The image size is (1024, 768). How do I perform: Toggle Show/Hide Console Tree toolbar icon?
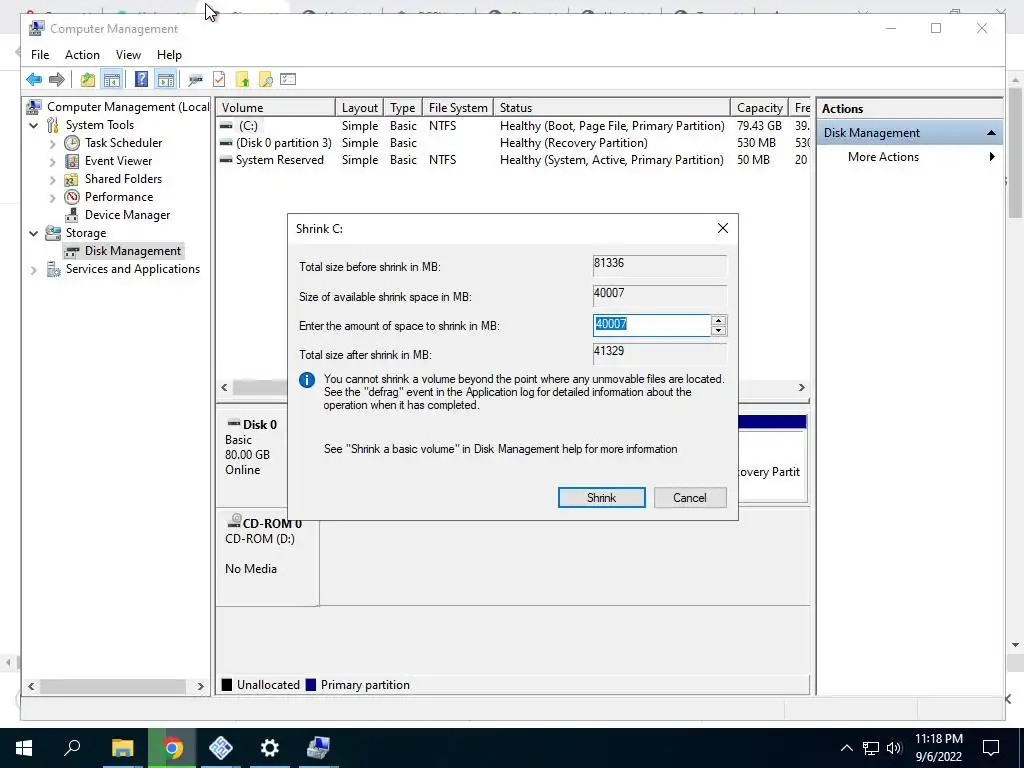(x=112, y=80)
